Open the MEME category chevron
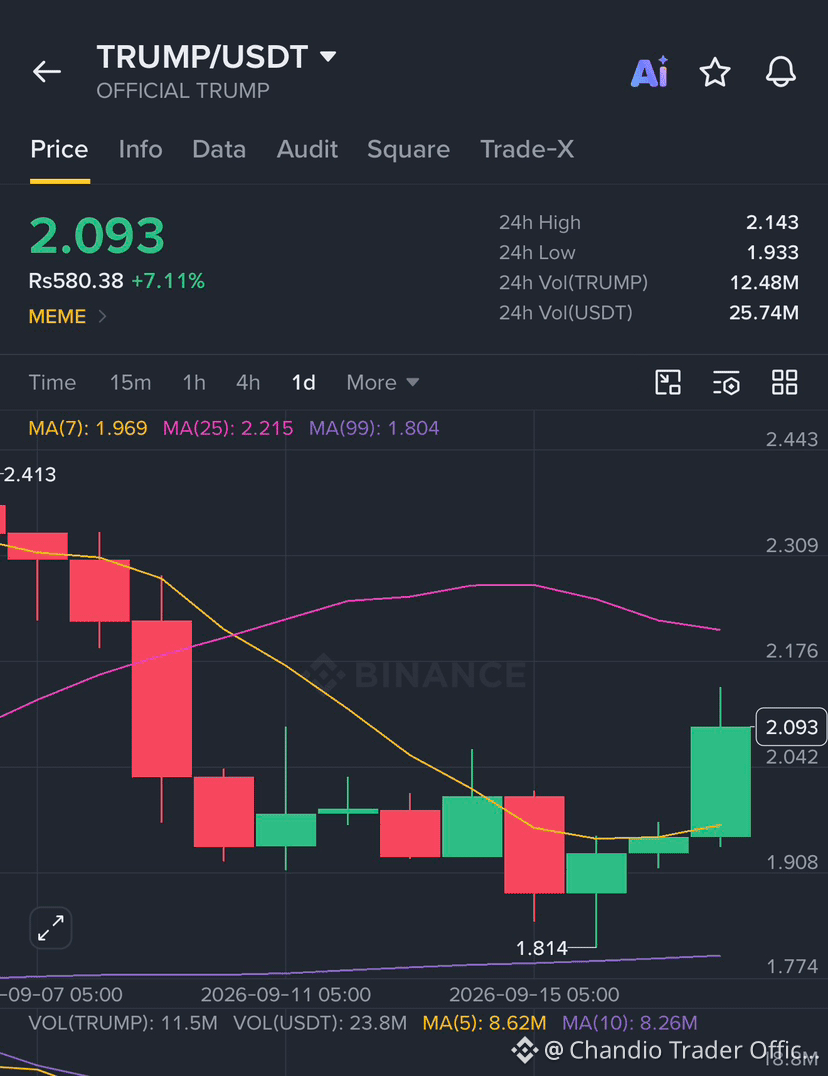The image size is (828, 1076). pos(102,316)
